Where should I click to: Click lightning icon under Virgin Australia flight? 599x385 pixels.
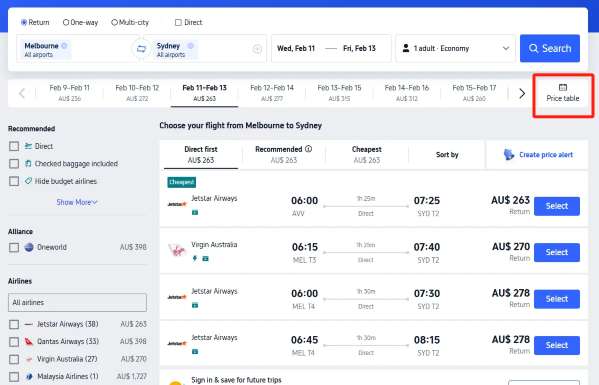[195, 259]
